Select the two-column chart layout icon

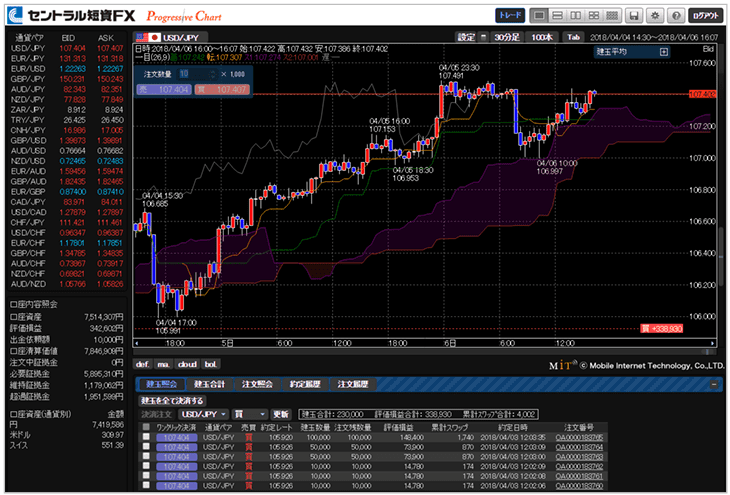576,16
